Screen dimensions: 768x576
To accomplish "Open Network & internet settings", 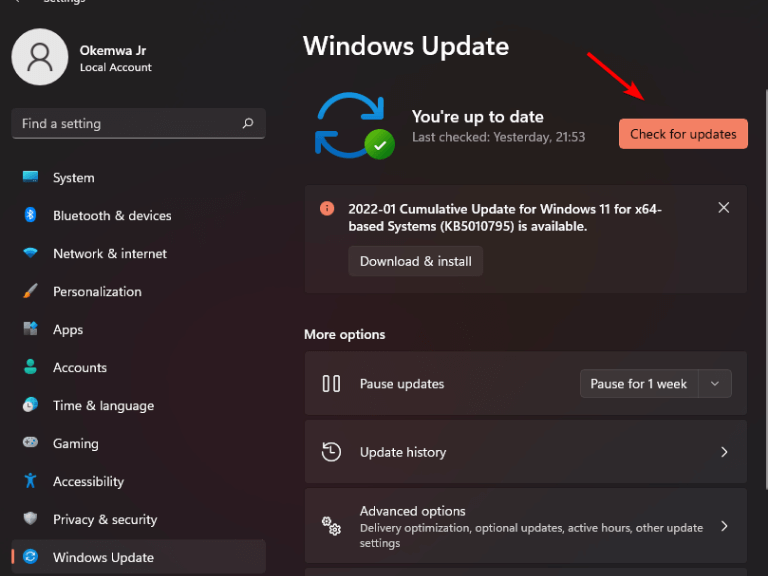I will (139, 253).
